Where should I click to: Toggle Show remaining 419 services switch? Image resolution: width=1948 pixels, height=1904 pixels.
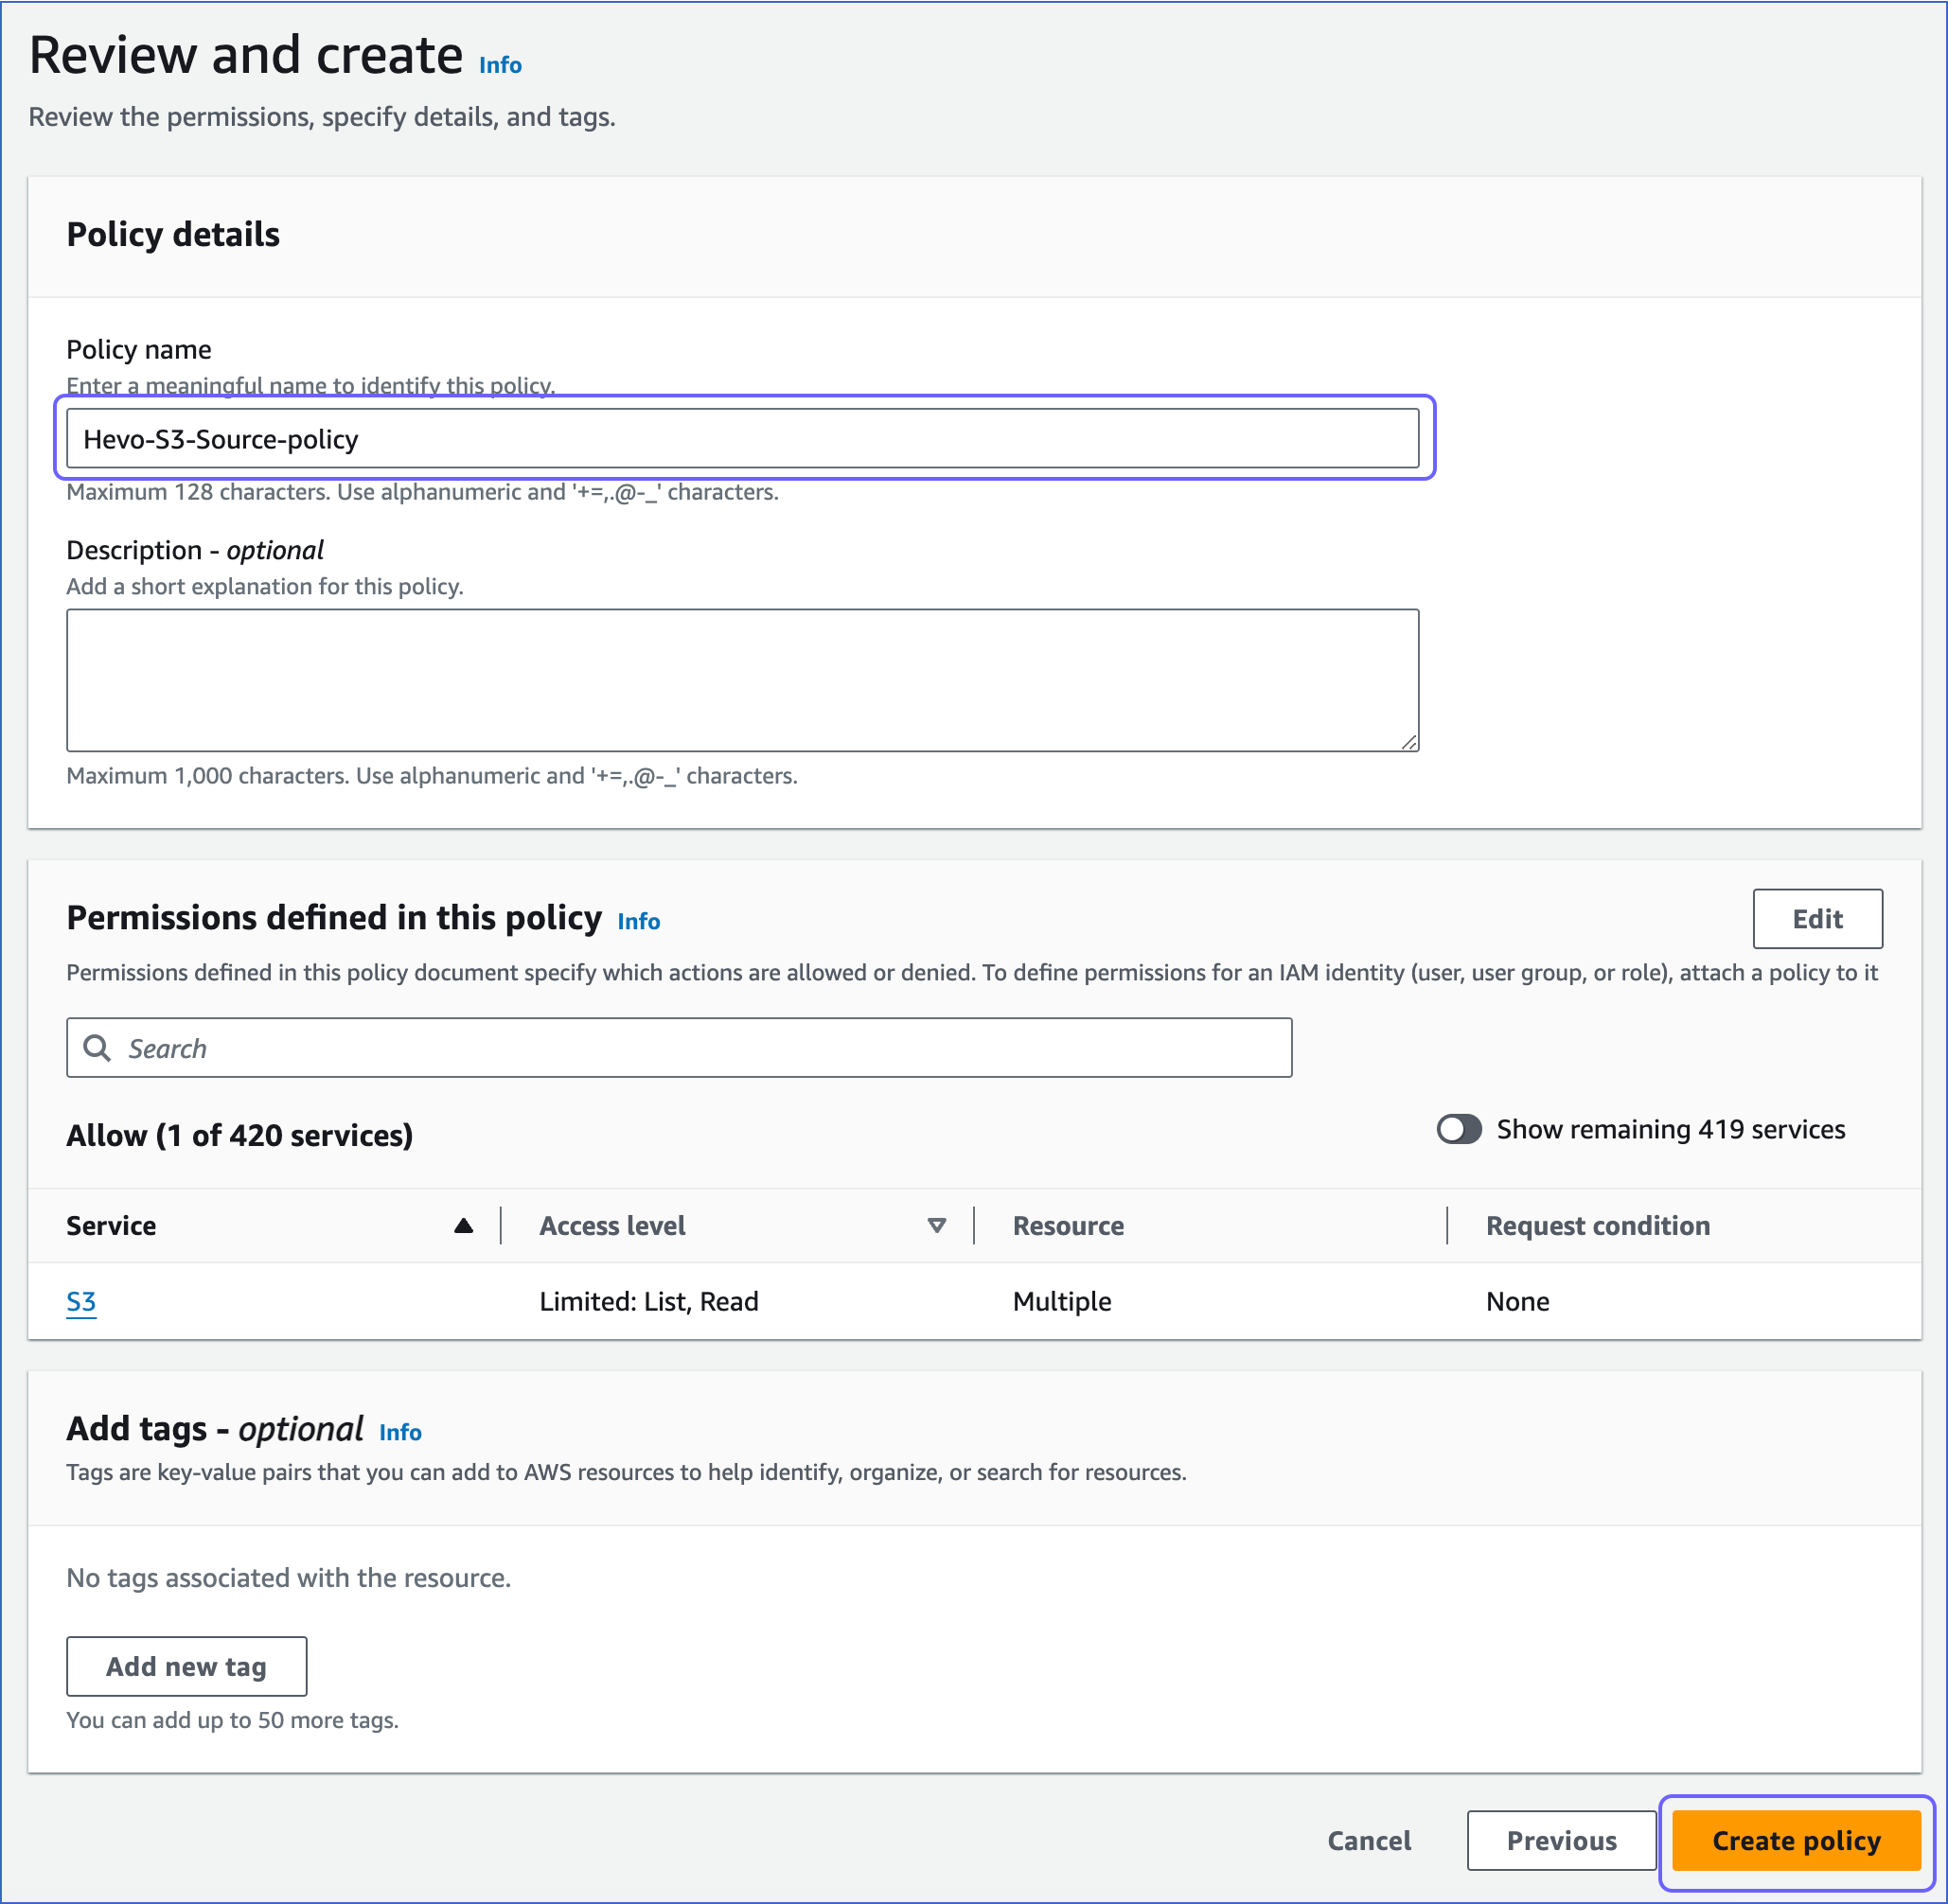(1459, 1129)
